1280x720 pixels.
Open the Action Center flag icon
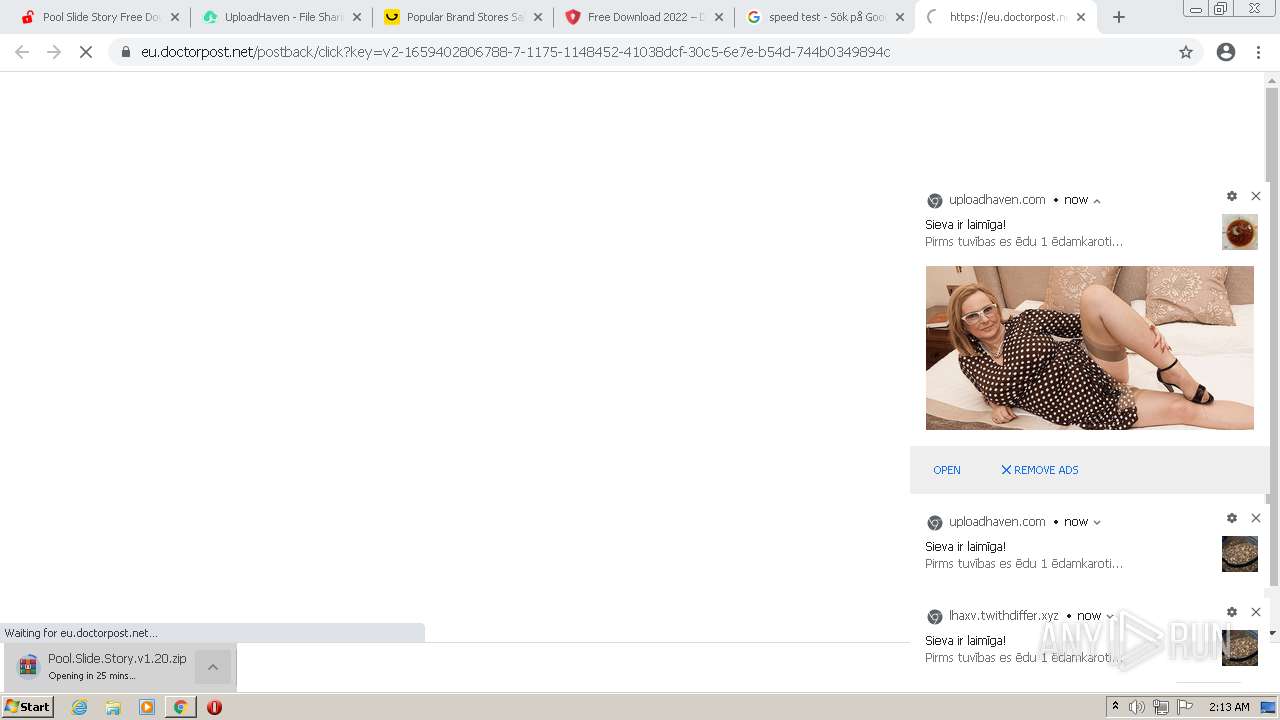click(x=1185, y=707)
